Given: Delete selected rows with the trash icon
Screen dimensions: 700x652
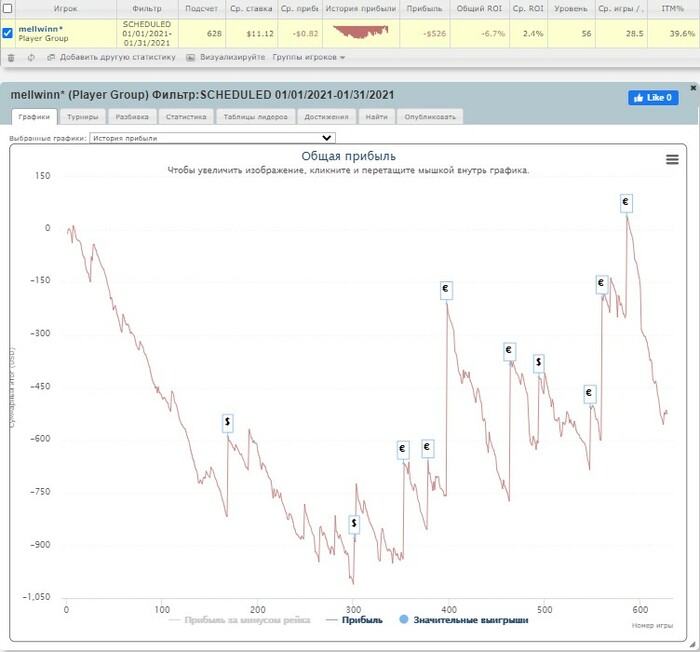Looking at the screenshot, I should point(11,58).
